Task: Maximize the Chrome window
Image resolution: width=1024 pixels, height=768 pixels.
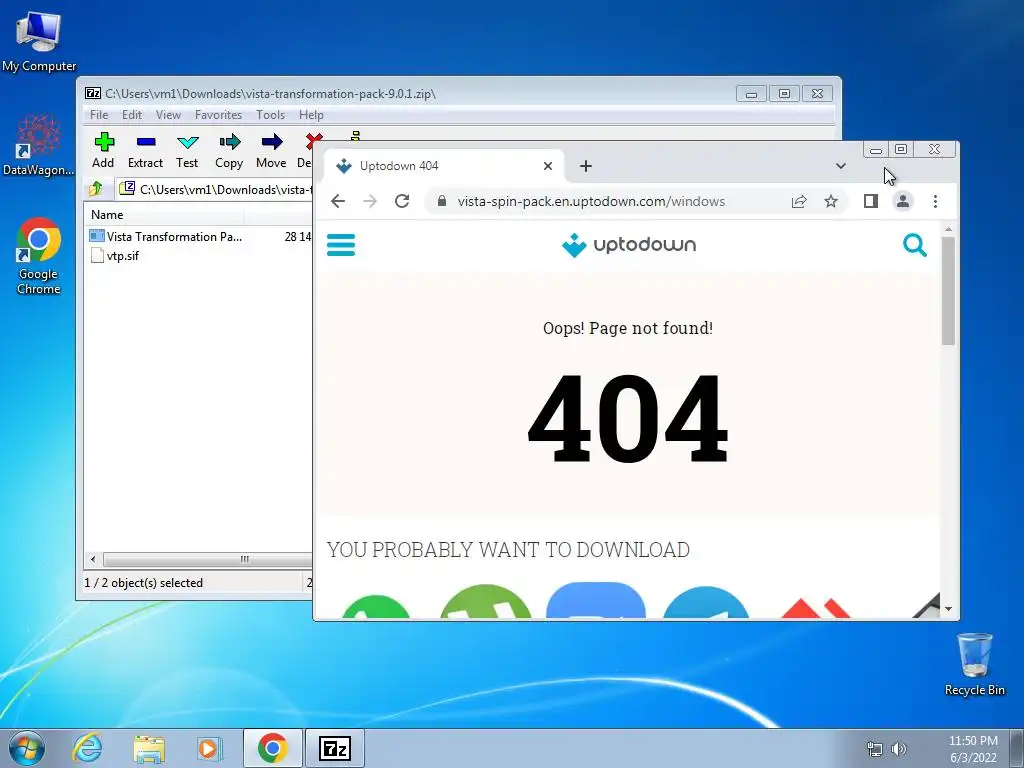Action: point(901,150)
